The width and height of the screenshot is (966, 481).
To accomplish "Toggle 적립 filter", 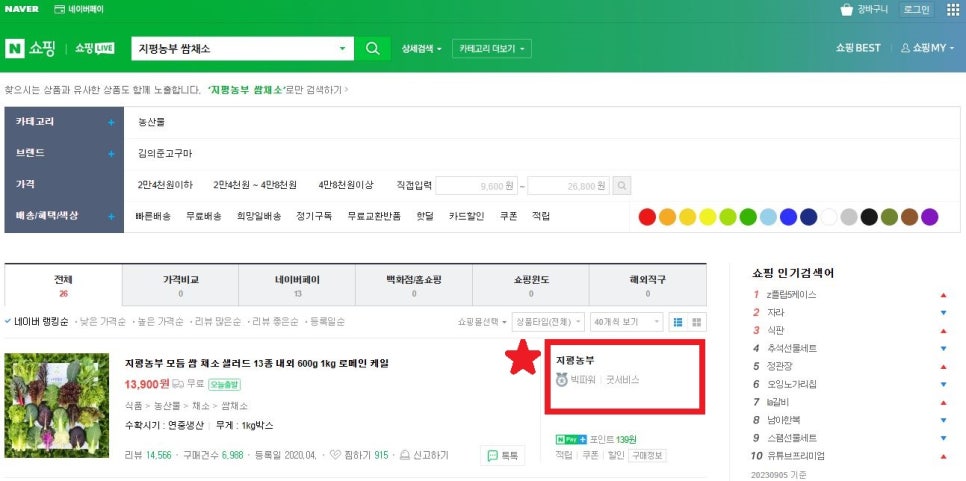I will point(541,216).
